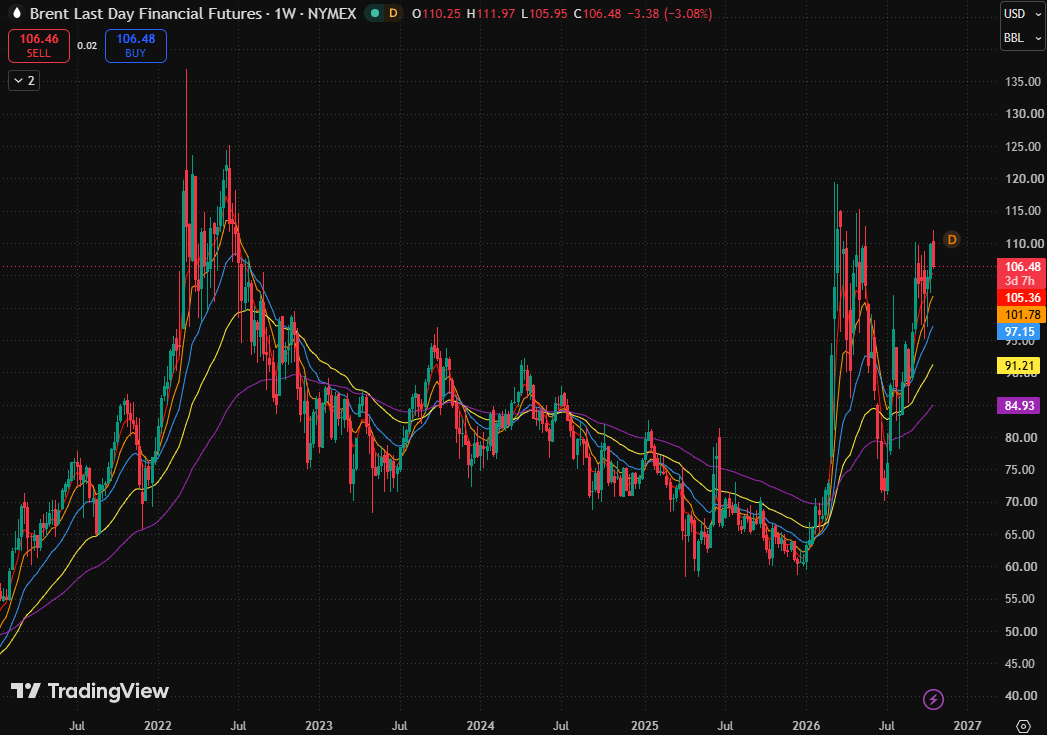Click the orange 101.78 moving average label
The image size is (1047, 735).
click(x=1021, y=314)
